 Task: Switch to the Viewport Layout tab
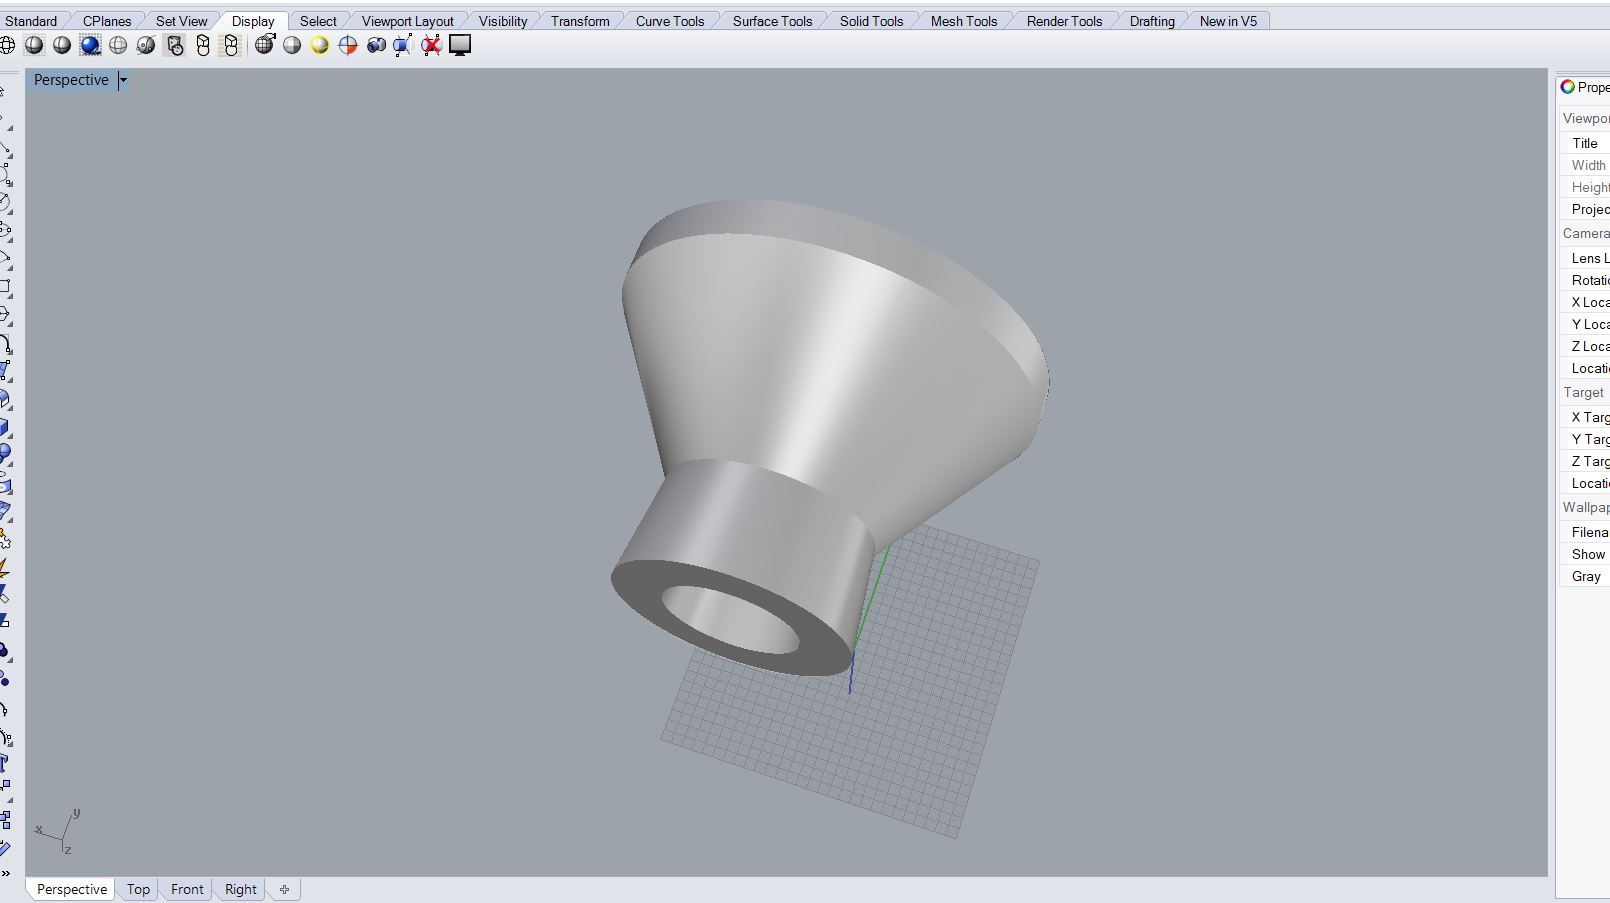click(408, 21)
